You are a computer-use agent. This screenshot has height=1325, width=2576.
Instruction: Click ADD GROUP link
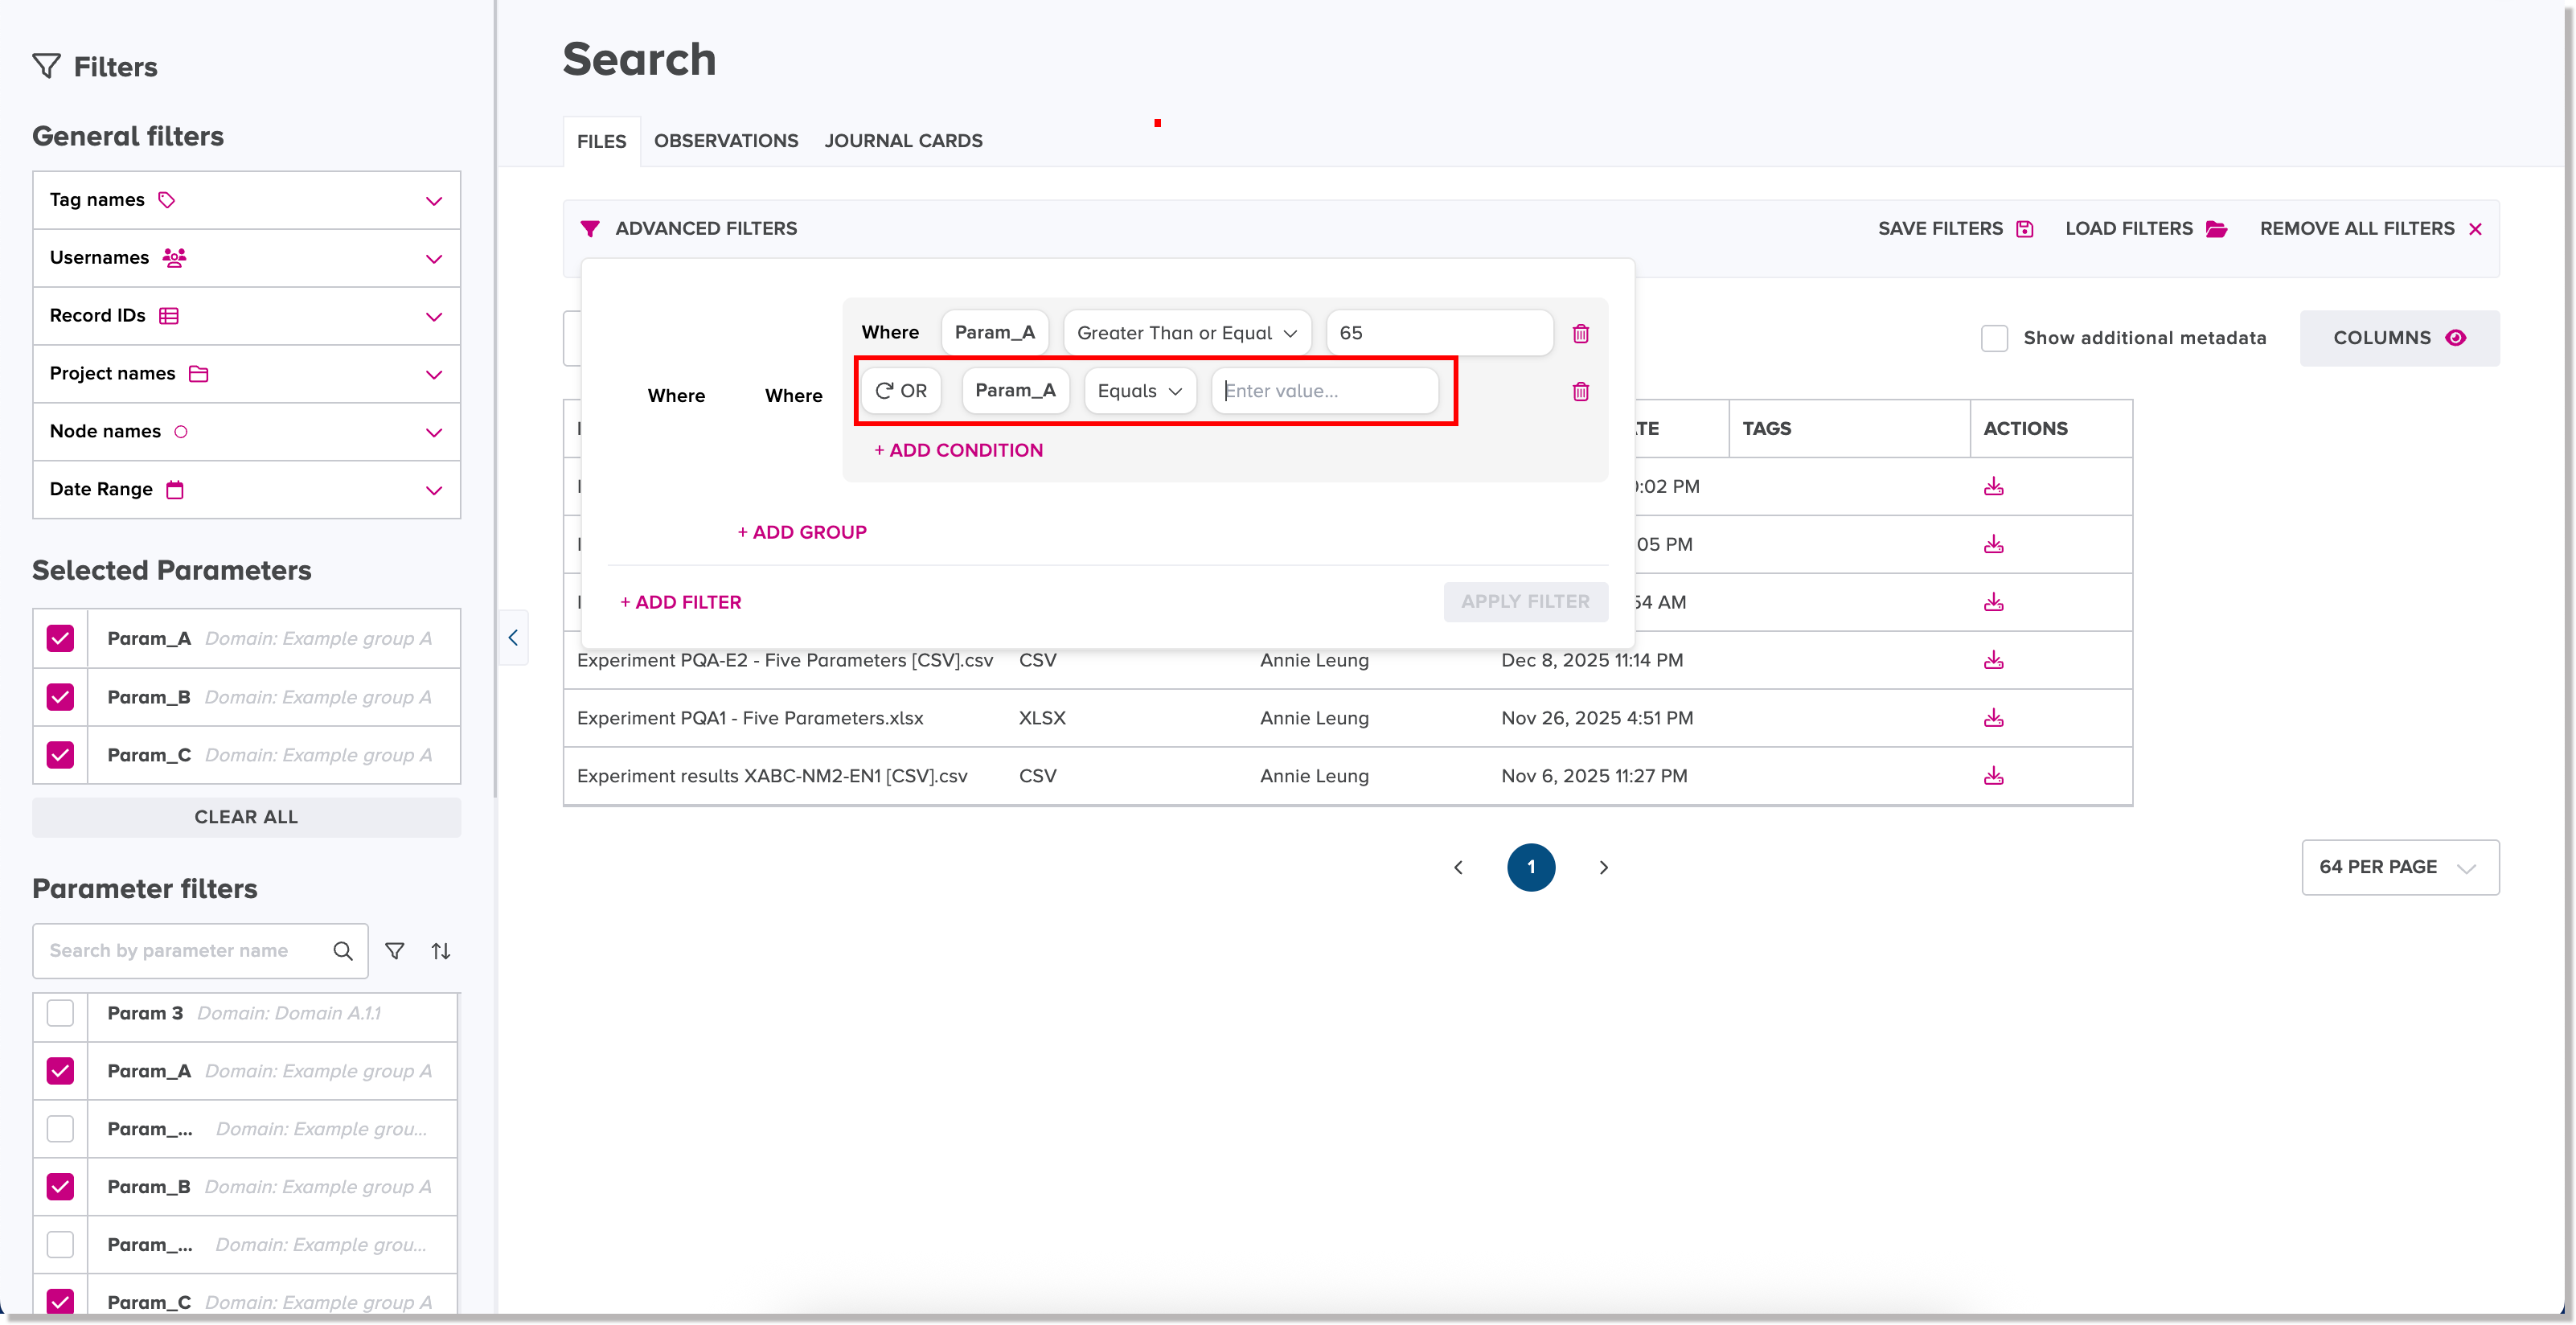(802, 532)
